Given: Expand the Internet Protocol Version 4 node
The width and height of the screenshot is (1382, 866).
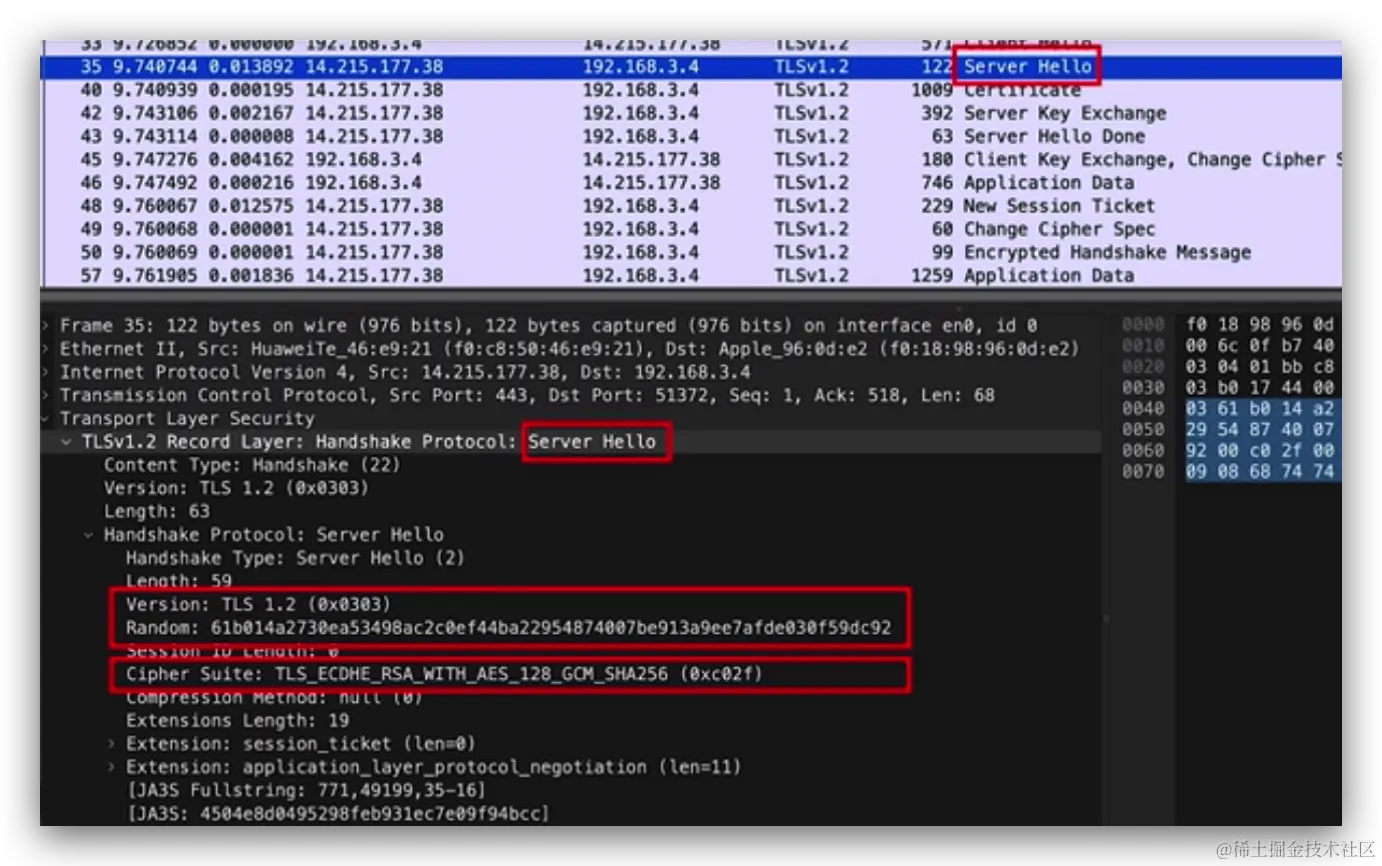Looking at the screenshot, I should point(47,372).
